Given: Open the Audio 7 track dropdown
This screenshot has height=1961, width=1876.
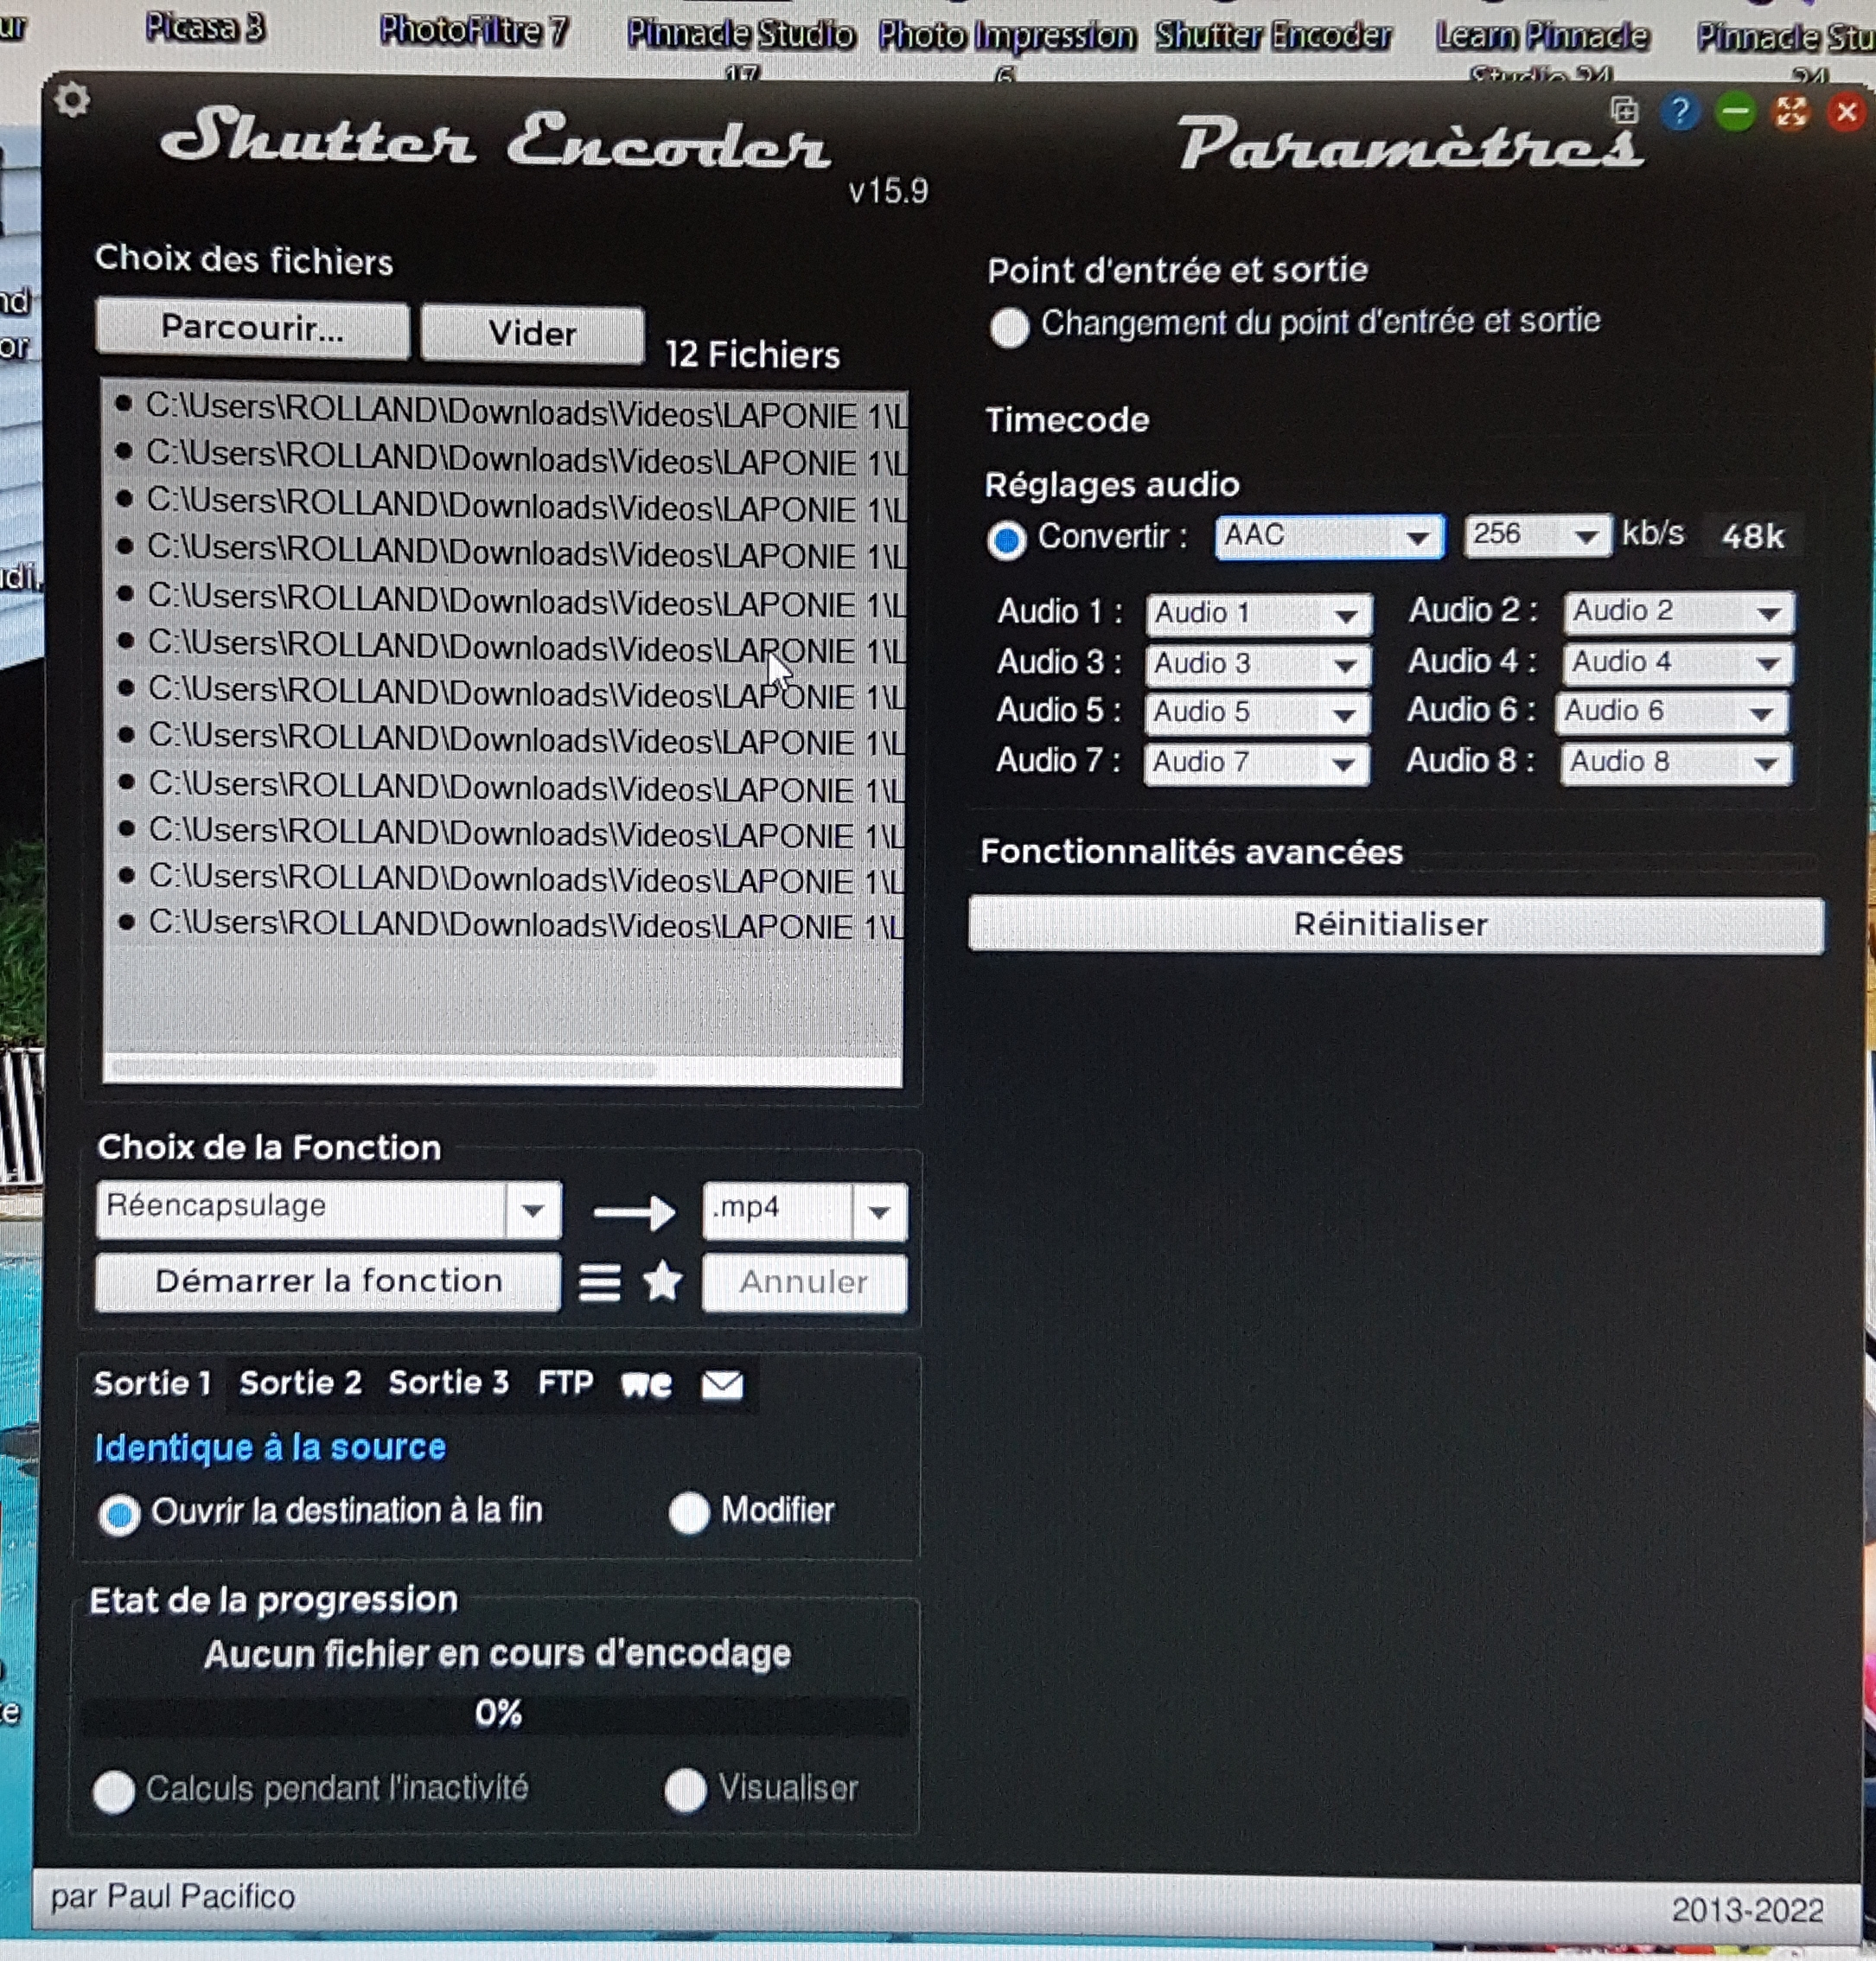Looking at the screenshot, I should coord(1256,764).
